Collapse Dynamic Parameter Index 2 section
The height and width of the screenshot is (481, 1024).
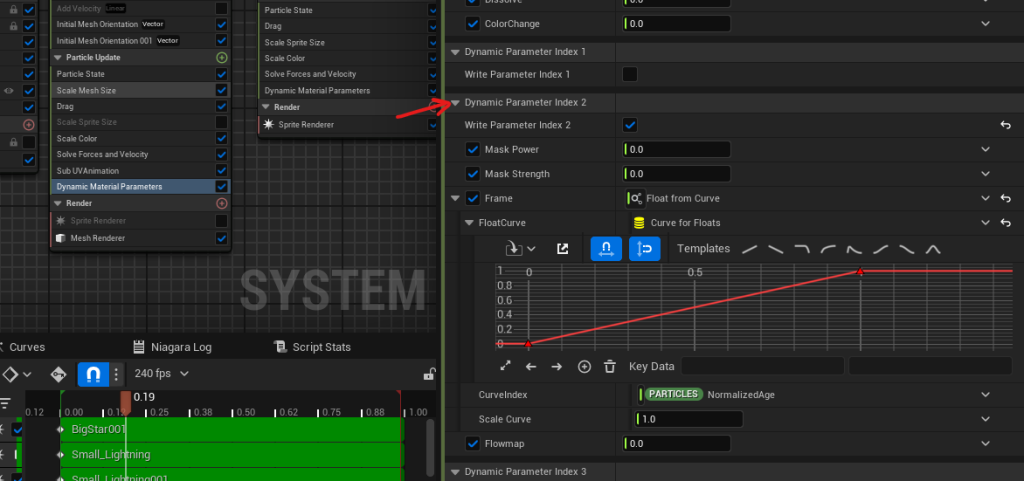[455, 102]
